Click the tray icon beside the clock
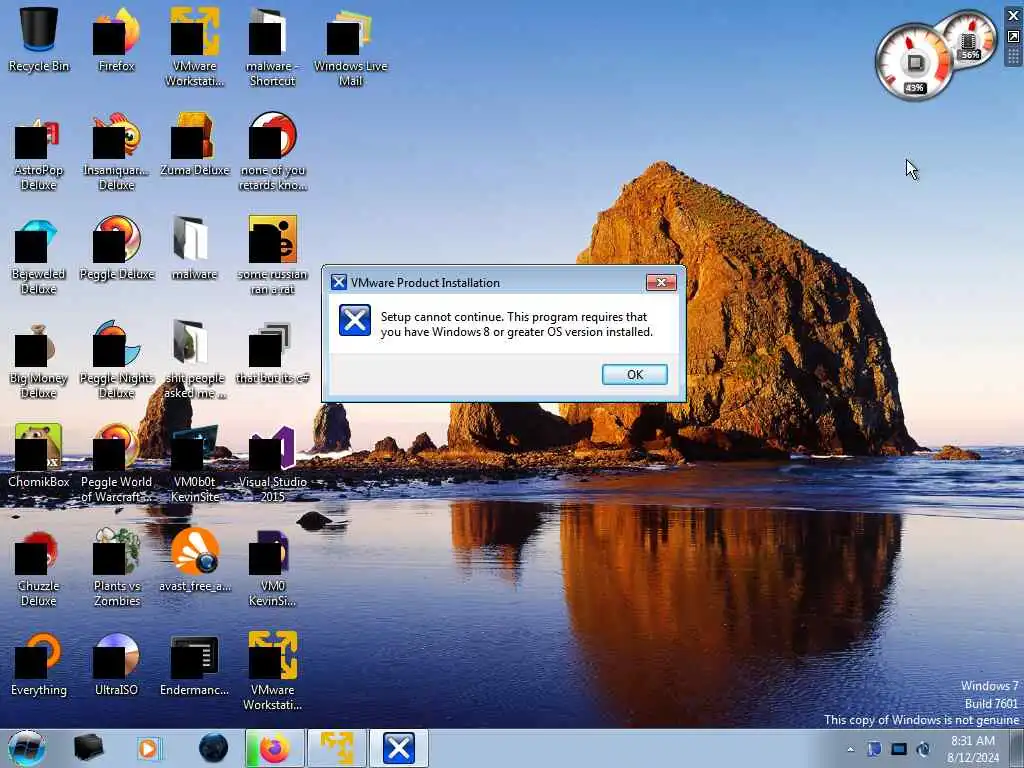 pos(923,750)
